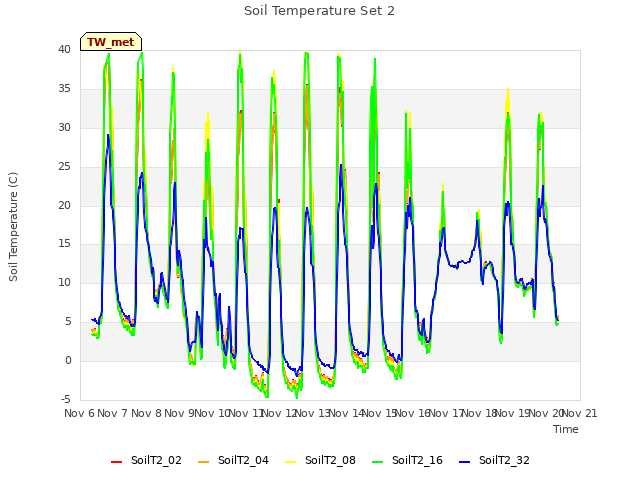
Task: Click the Nov 19 x-axis tick label
Action: 513,413
